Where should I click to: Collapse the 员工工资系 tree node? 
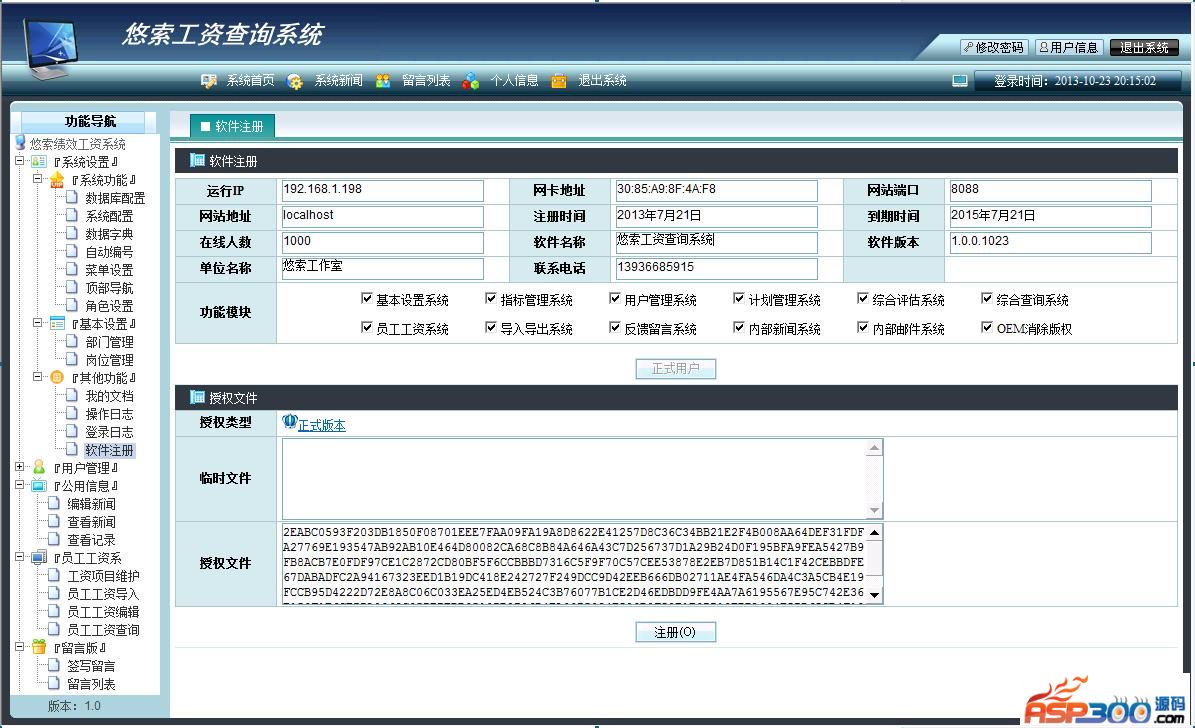(x=21, y=557)
